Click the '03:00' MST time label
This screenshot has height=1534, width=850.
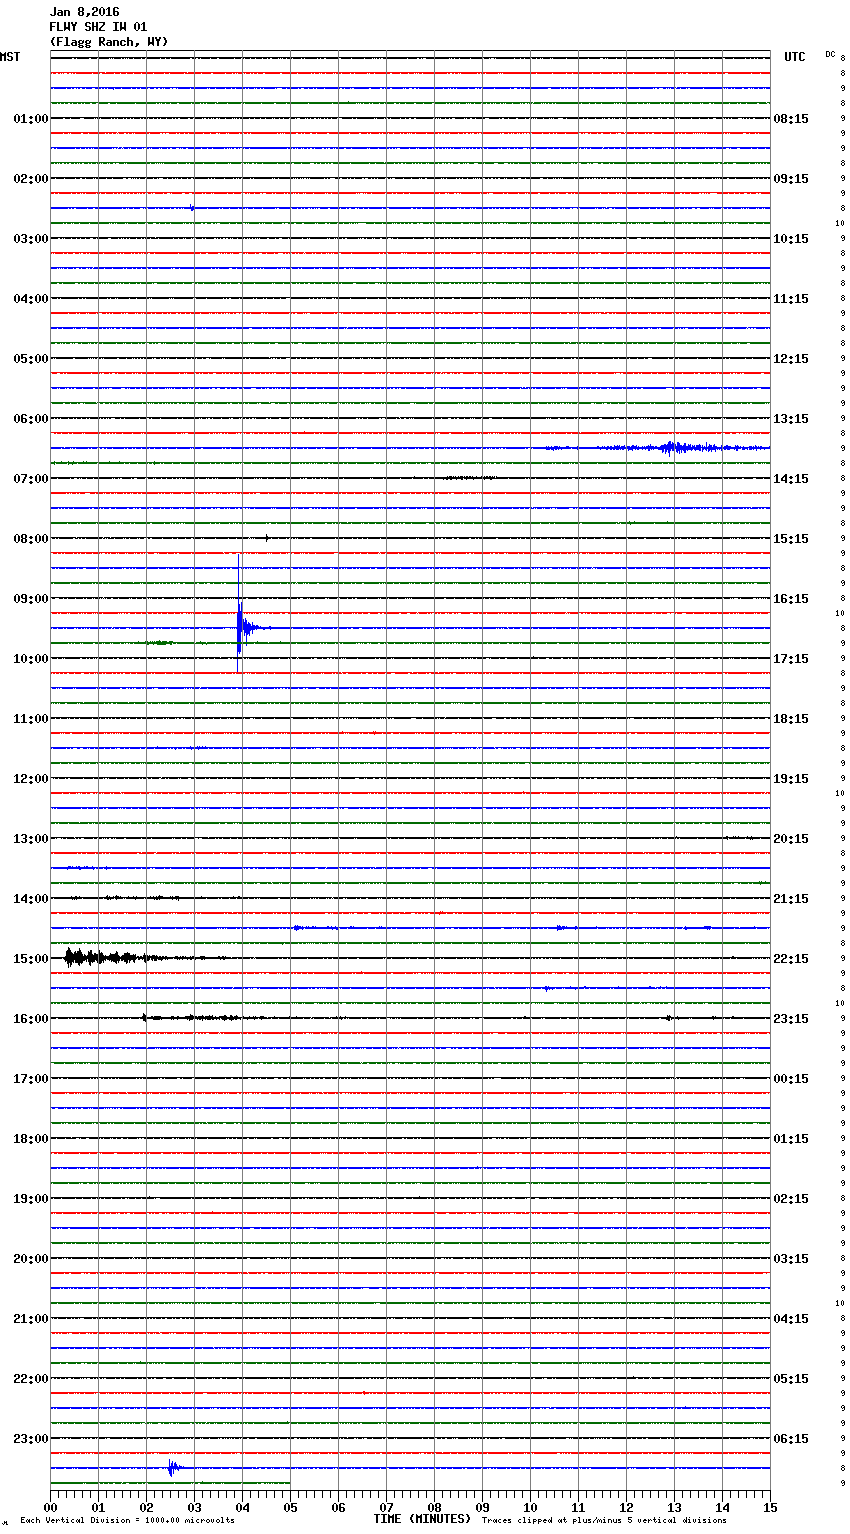click(31, 239)
